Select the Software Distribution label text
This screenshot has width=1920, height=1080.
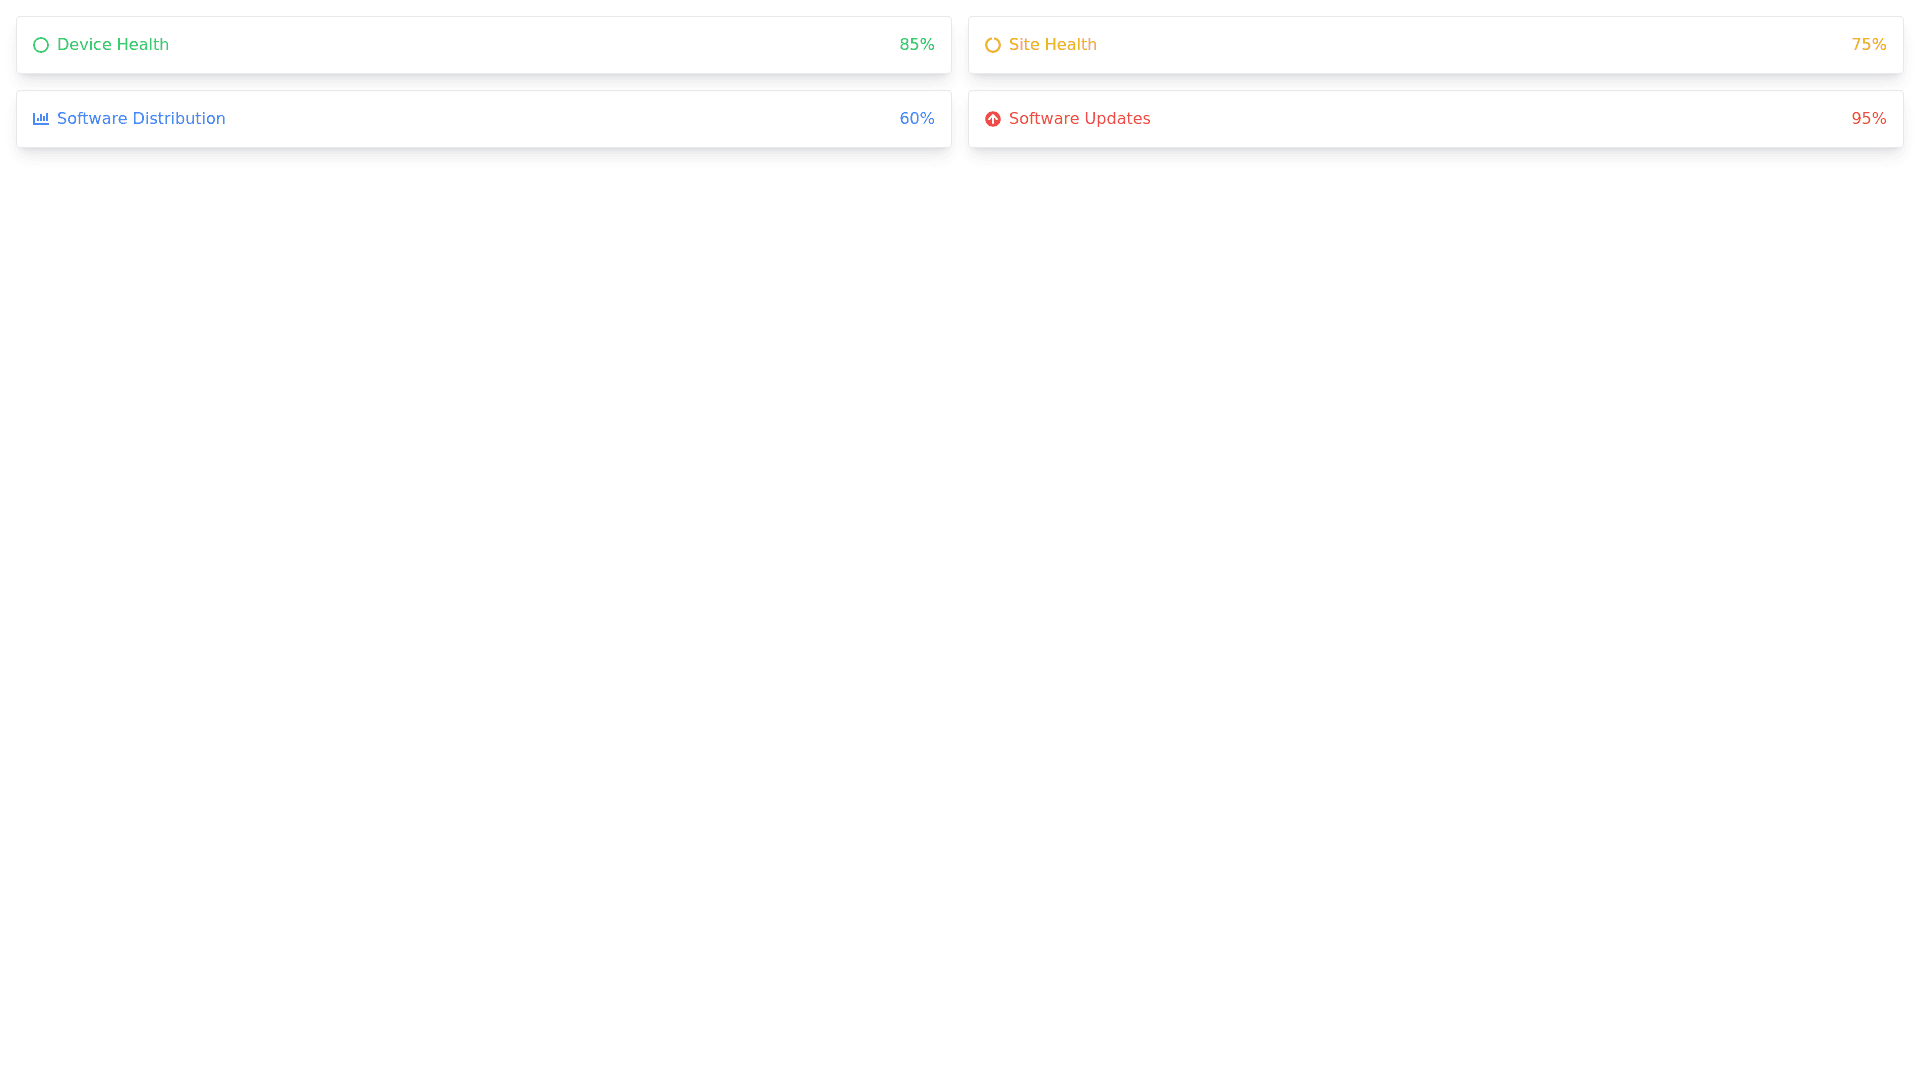(140, 119)
